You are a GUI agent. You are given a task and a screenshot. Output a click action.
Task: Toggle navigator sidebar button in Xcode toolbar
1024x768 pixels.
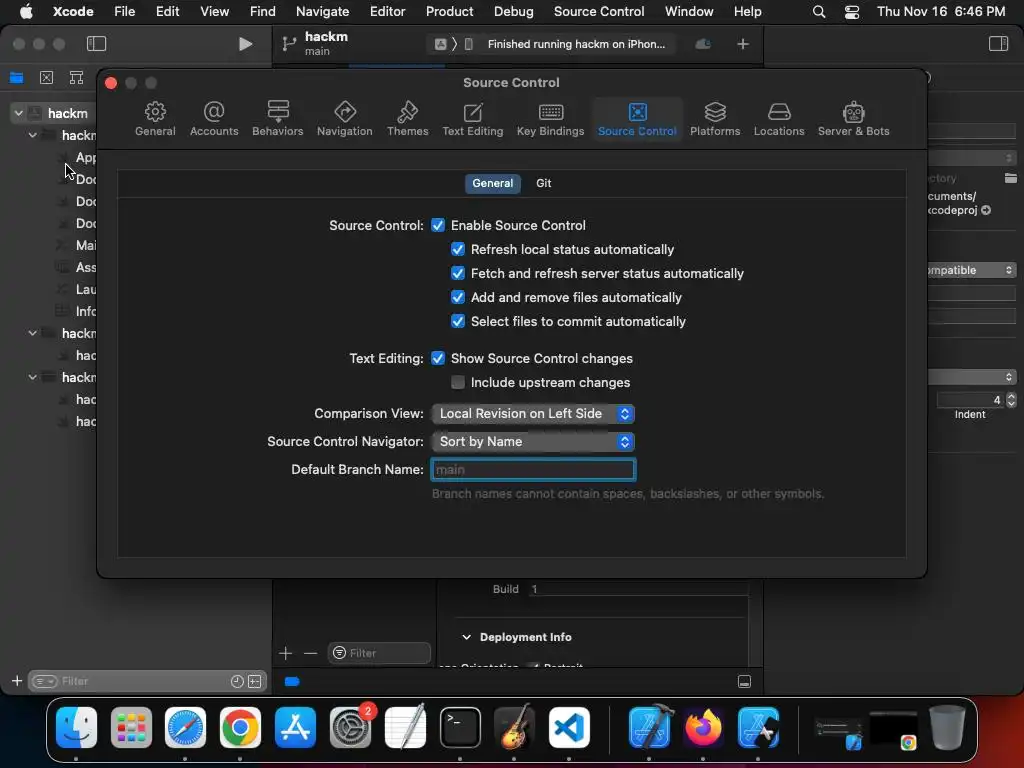(x=96, y=44)
